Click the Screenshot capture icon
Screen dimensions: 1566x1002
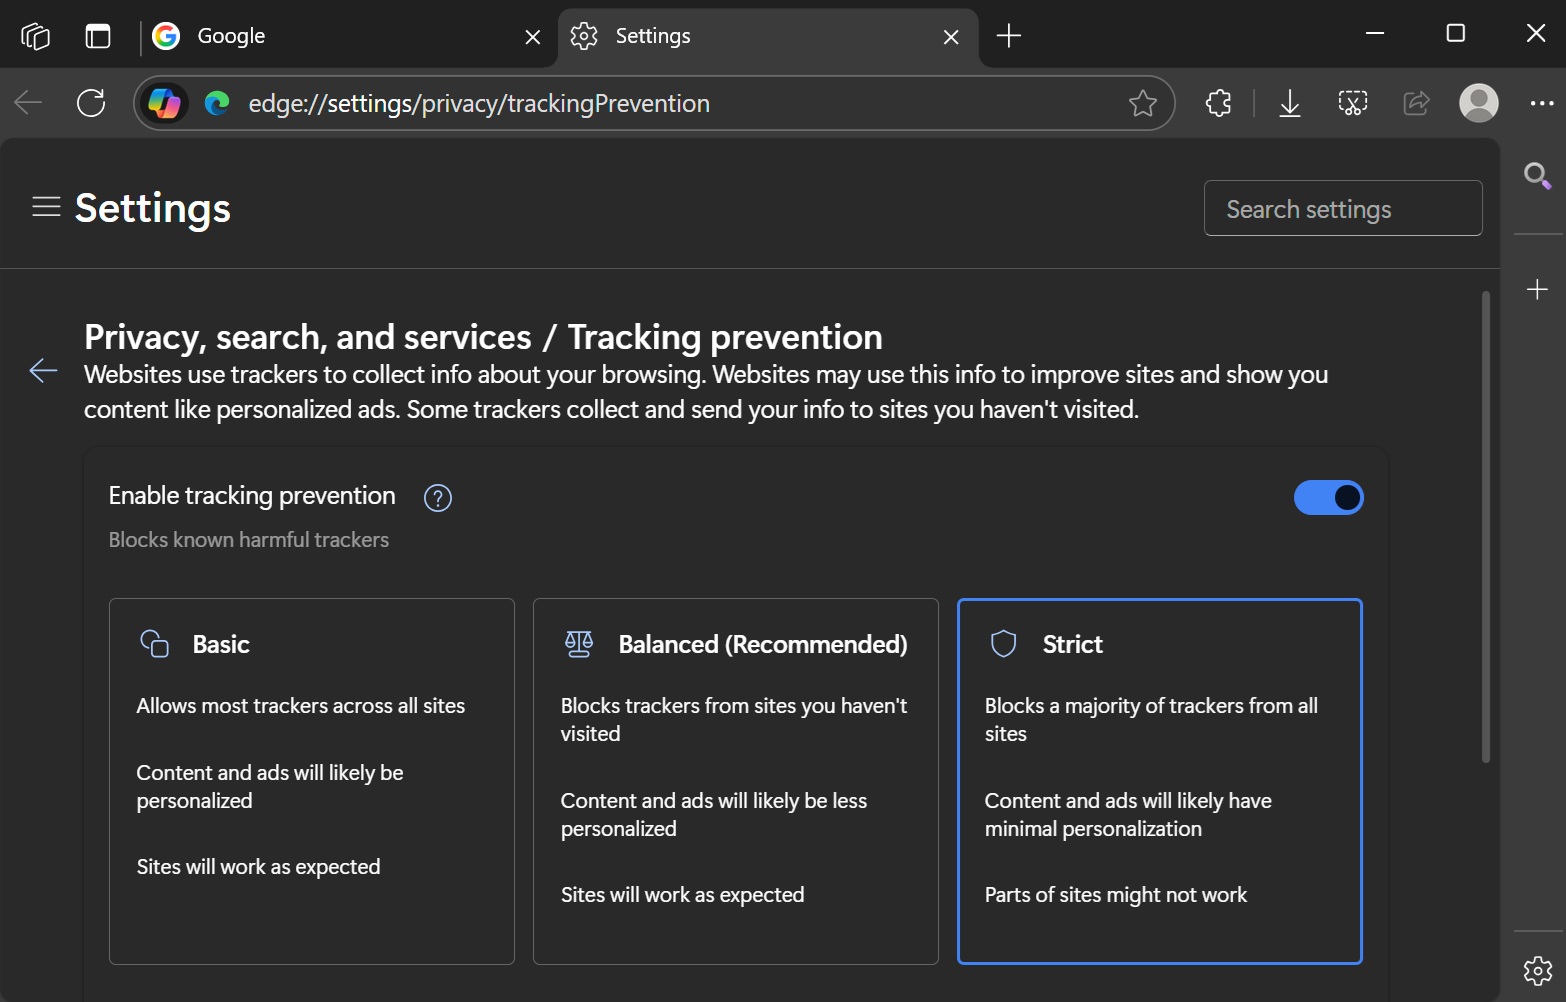coord(1352,103)
